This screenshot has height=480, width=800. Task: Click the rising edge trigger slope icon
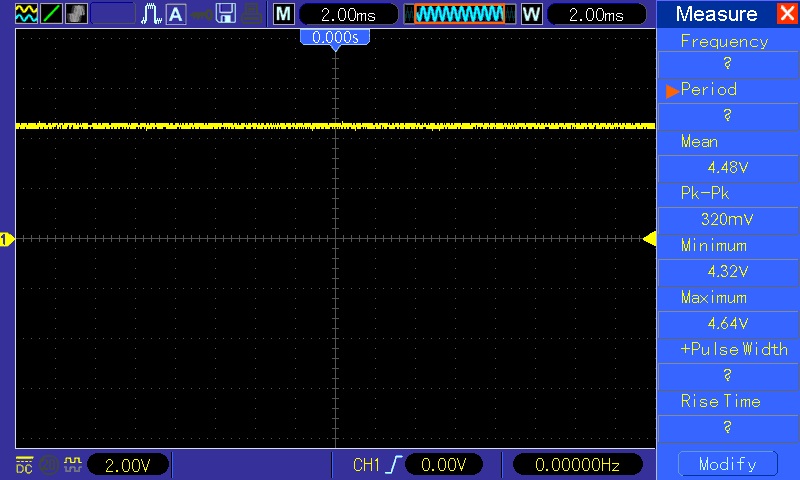(394, 464)
